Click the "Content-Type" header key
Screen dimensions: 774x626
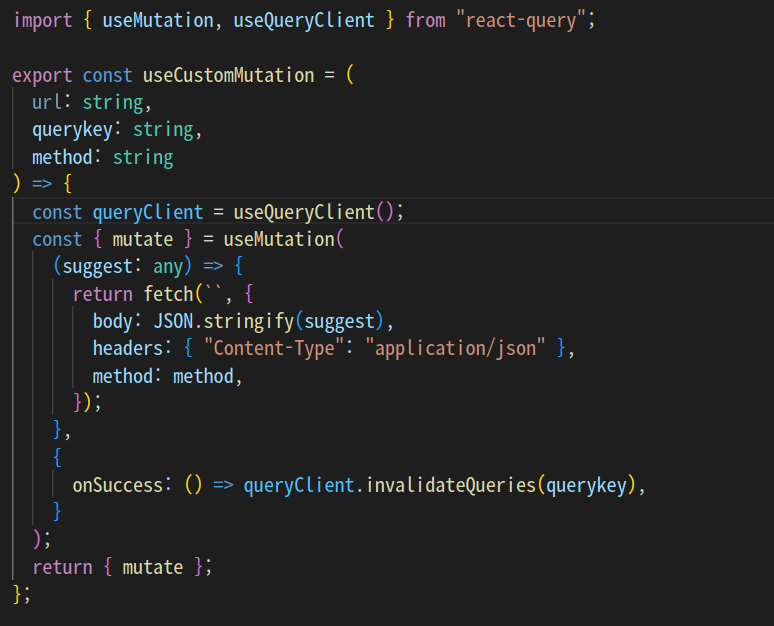pos(274,349)
